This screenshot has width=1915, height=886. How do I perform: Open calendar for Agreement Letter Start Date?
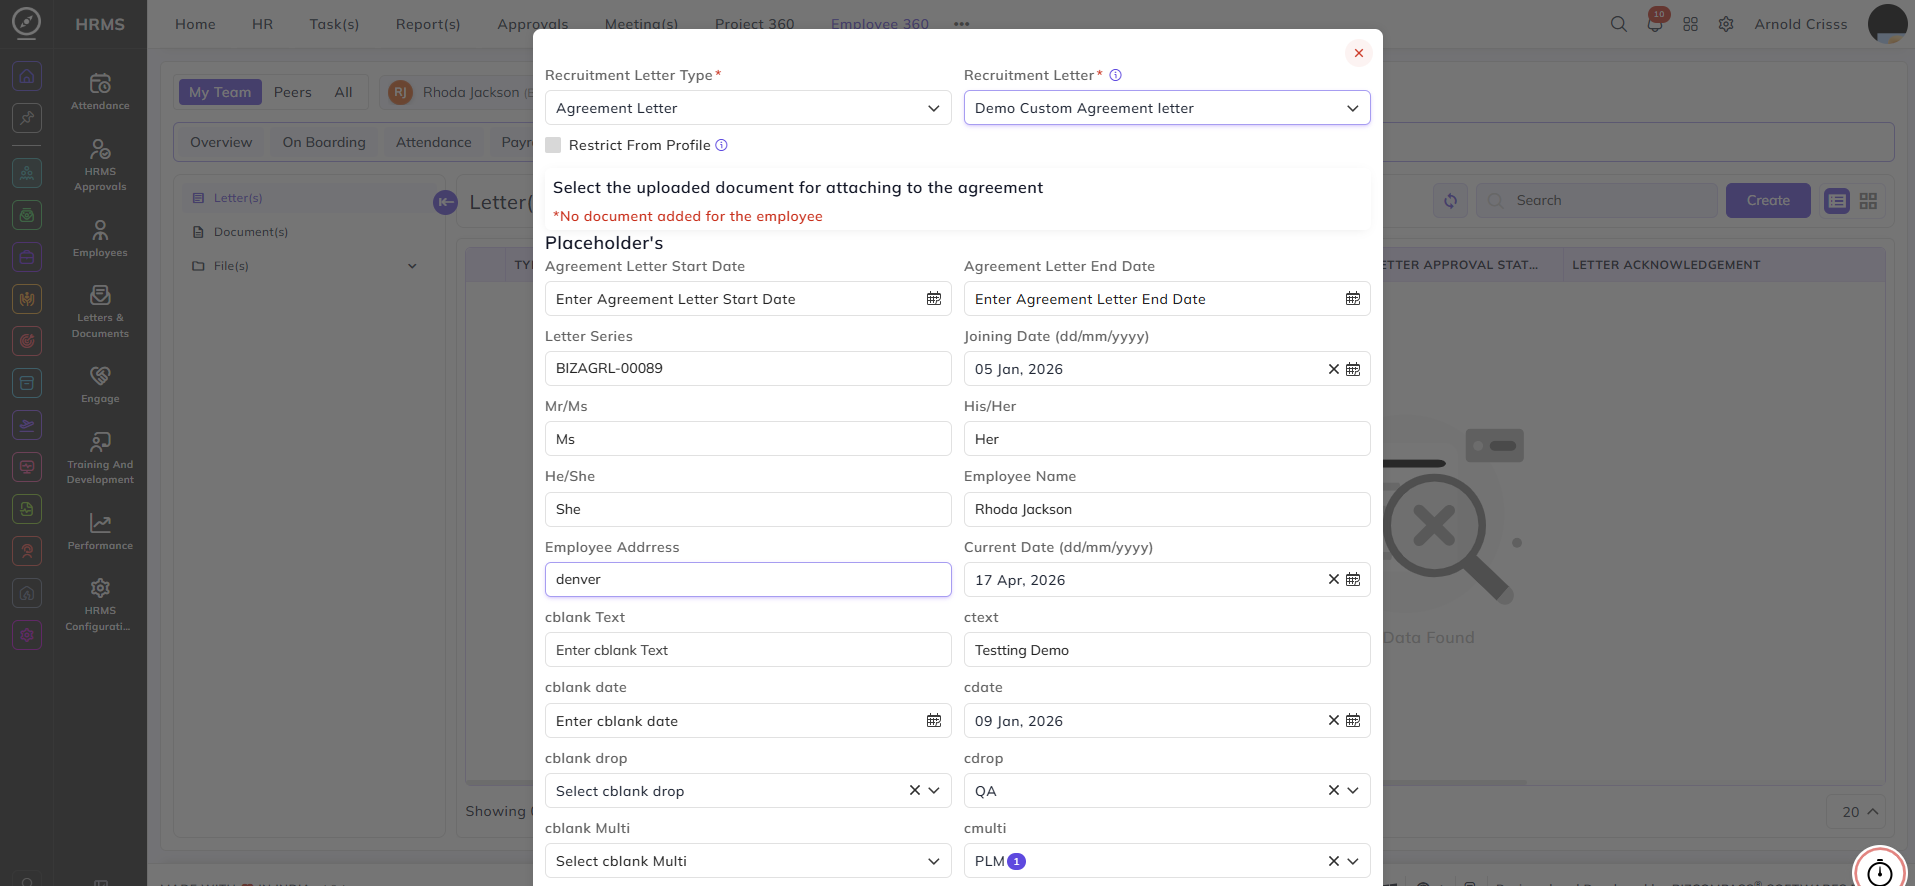tap(933, 299)
